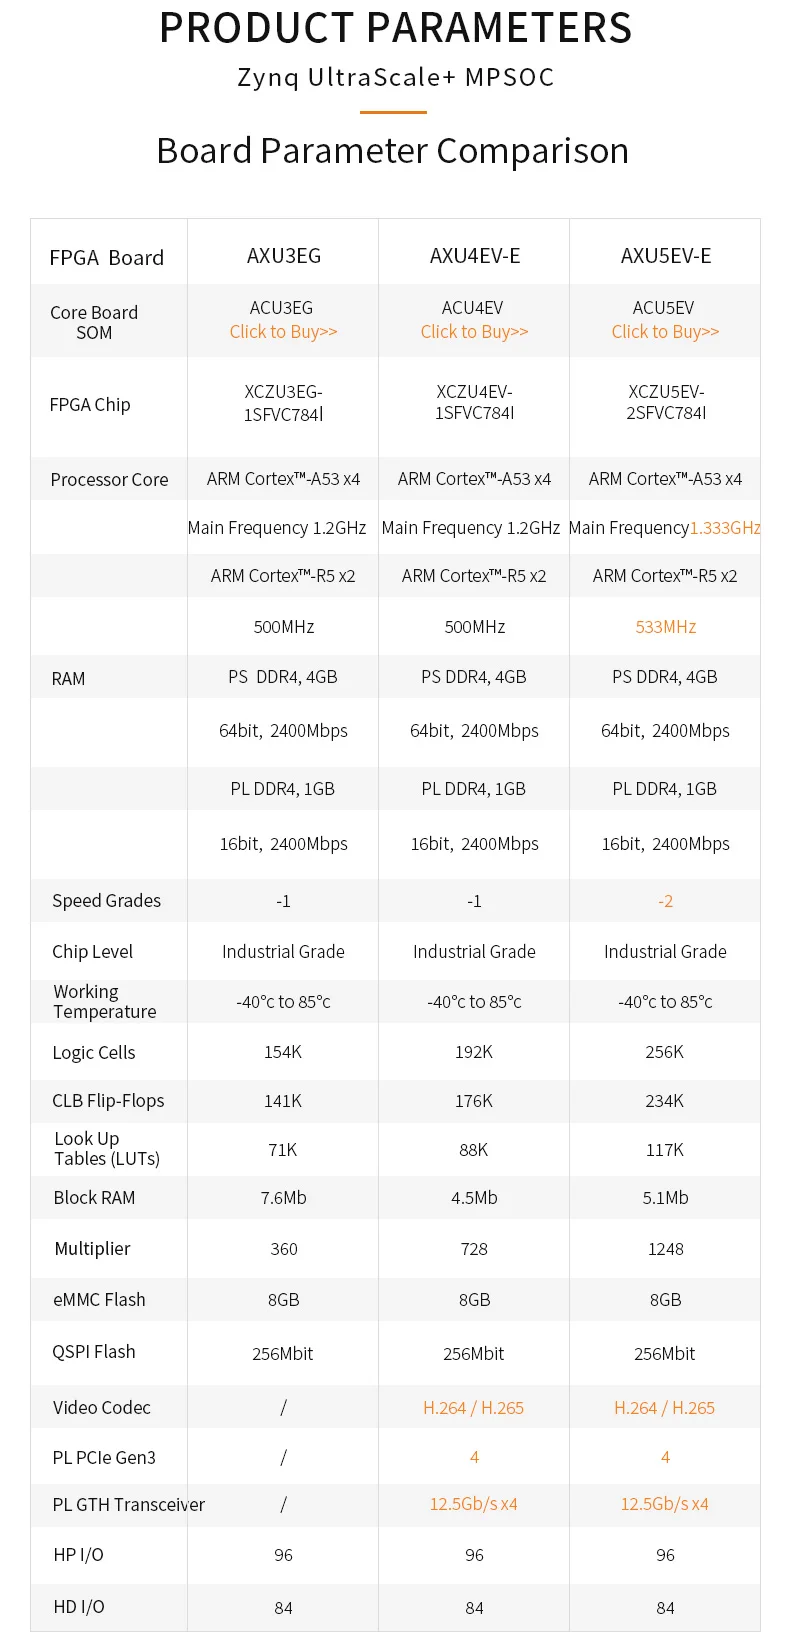
Task: Click the Board Parameter Comparison heading
Action: [393, 151]
